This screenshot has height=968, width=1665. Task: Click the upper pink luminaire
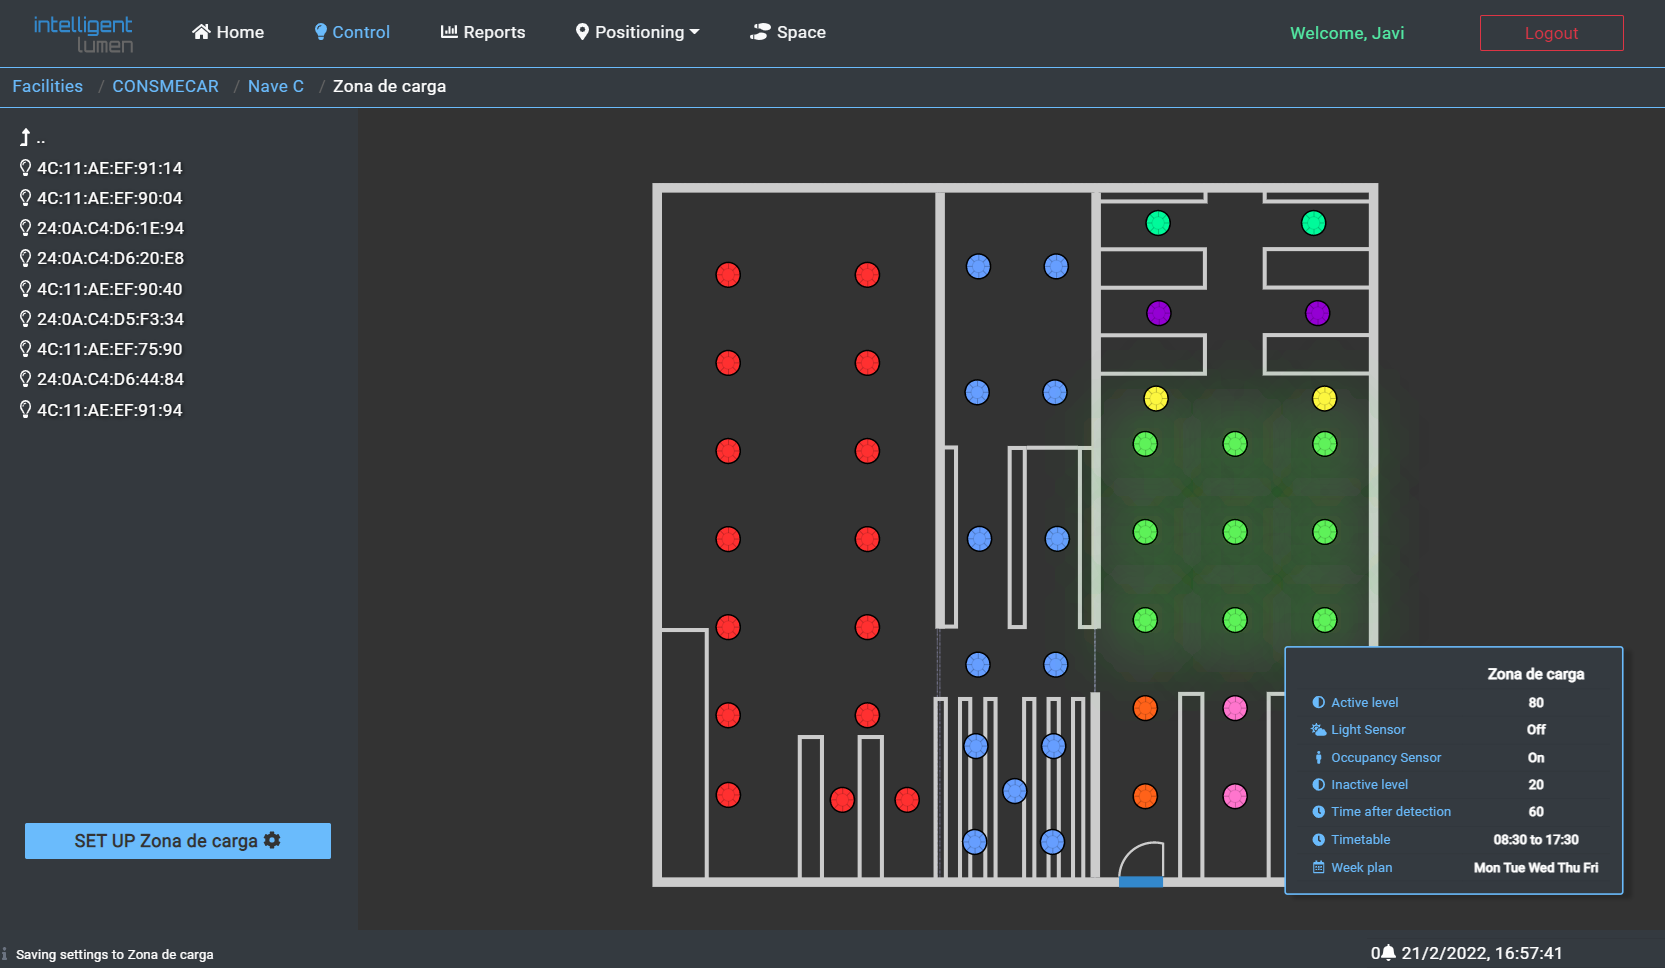[1236, 708]
